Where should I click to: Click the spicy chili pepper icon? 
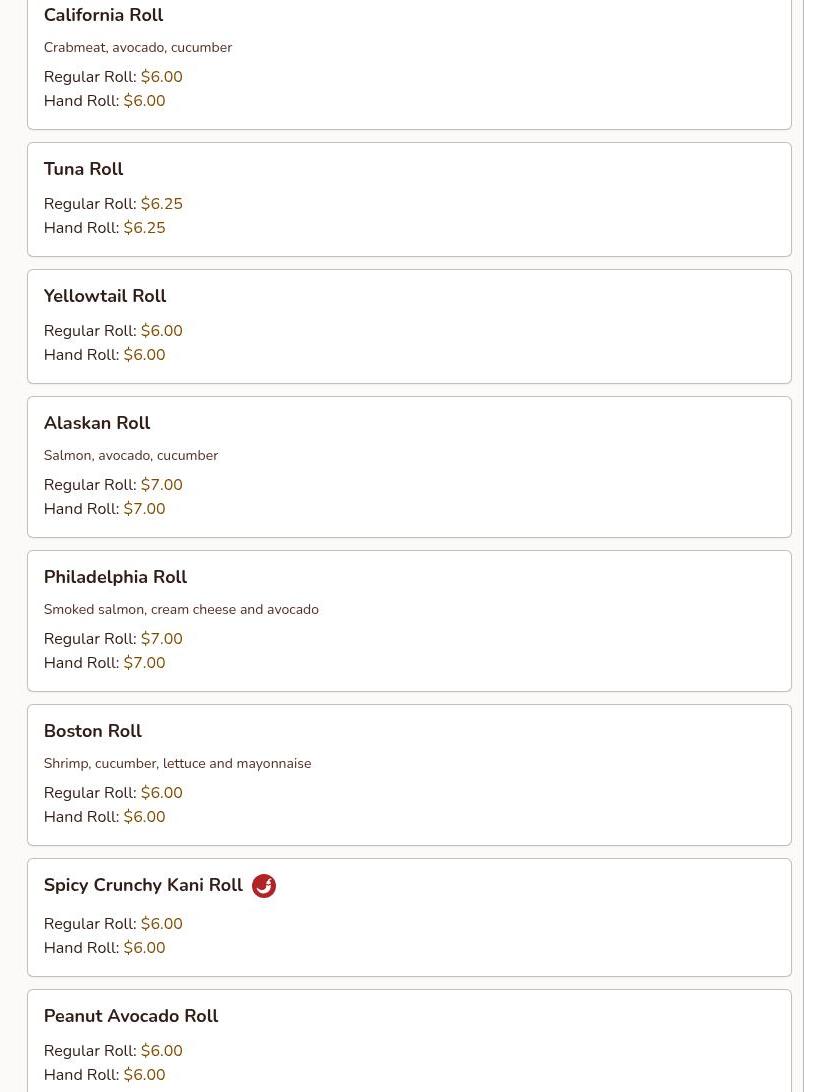click(x=264, y=886)
